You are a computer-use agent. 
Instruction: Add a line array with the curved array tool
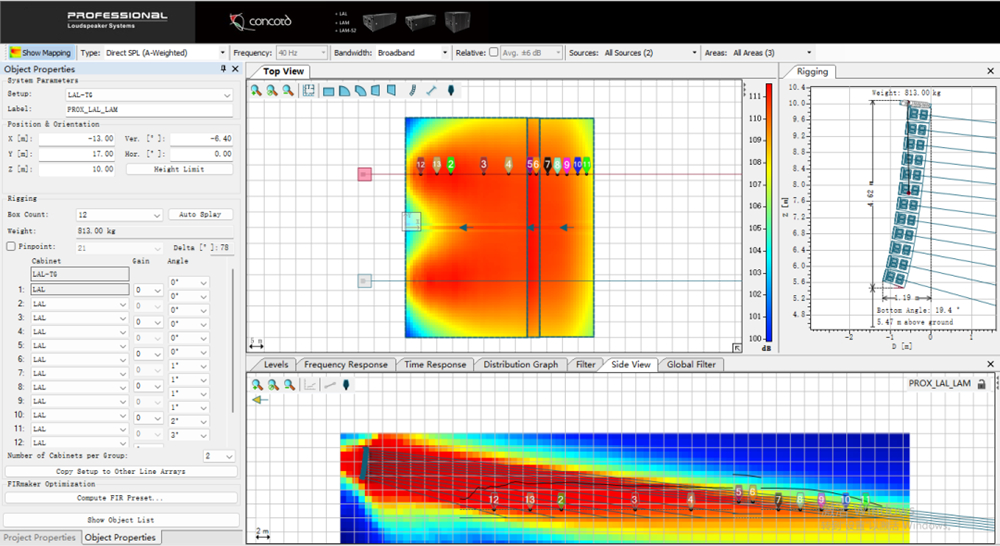click(x=413, y=91)
